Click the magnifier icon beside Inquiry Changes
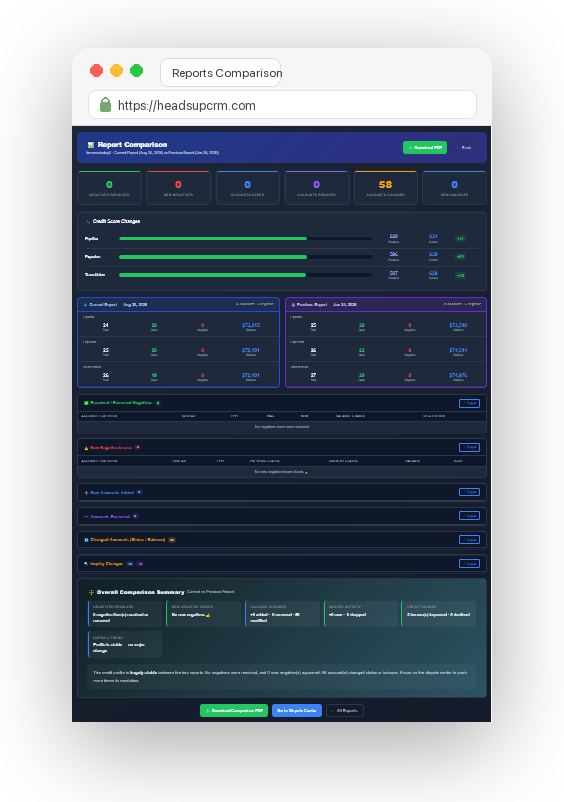 pos(86,564)
